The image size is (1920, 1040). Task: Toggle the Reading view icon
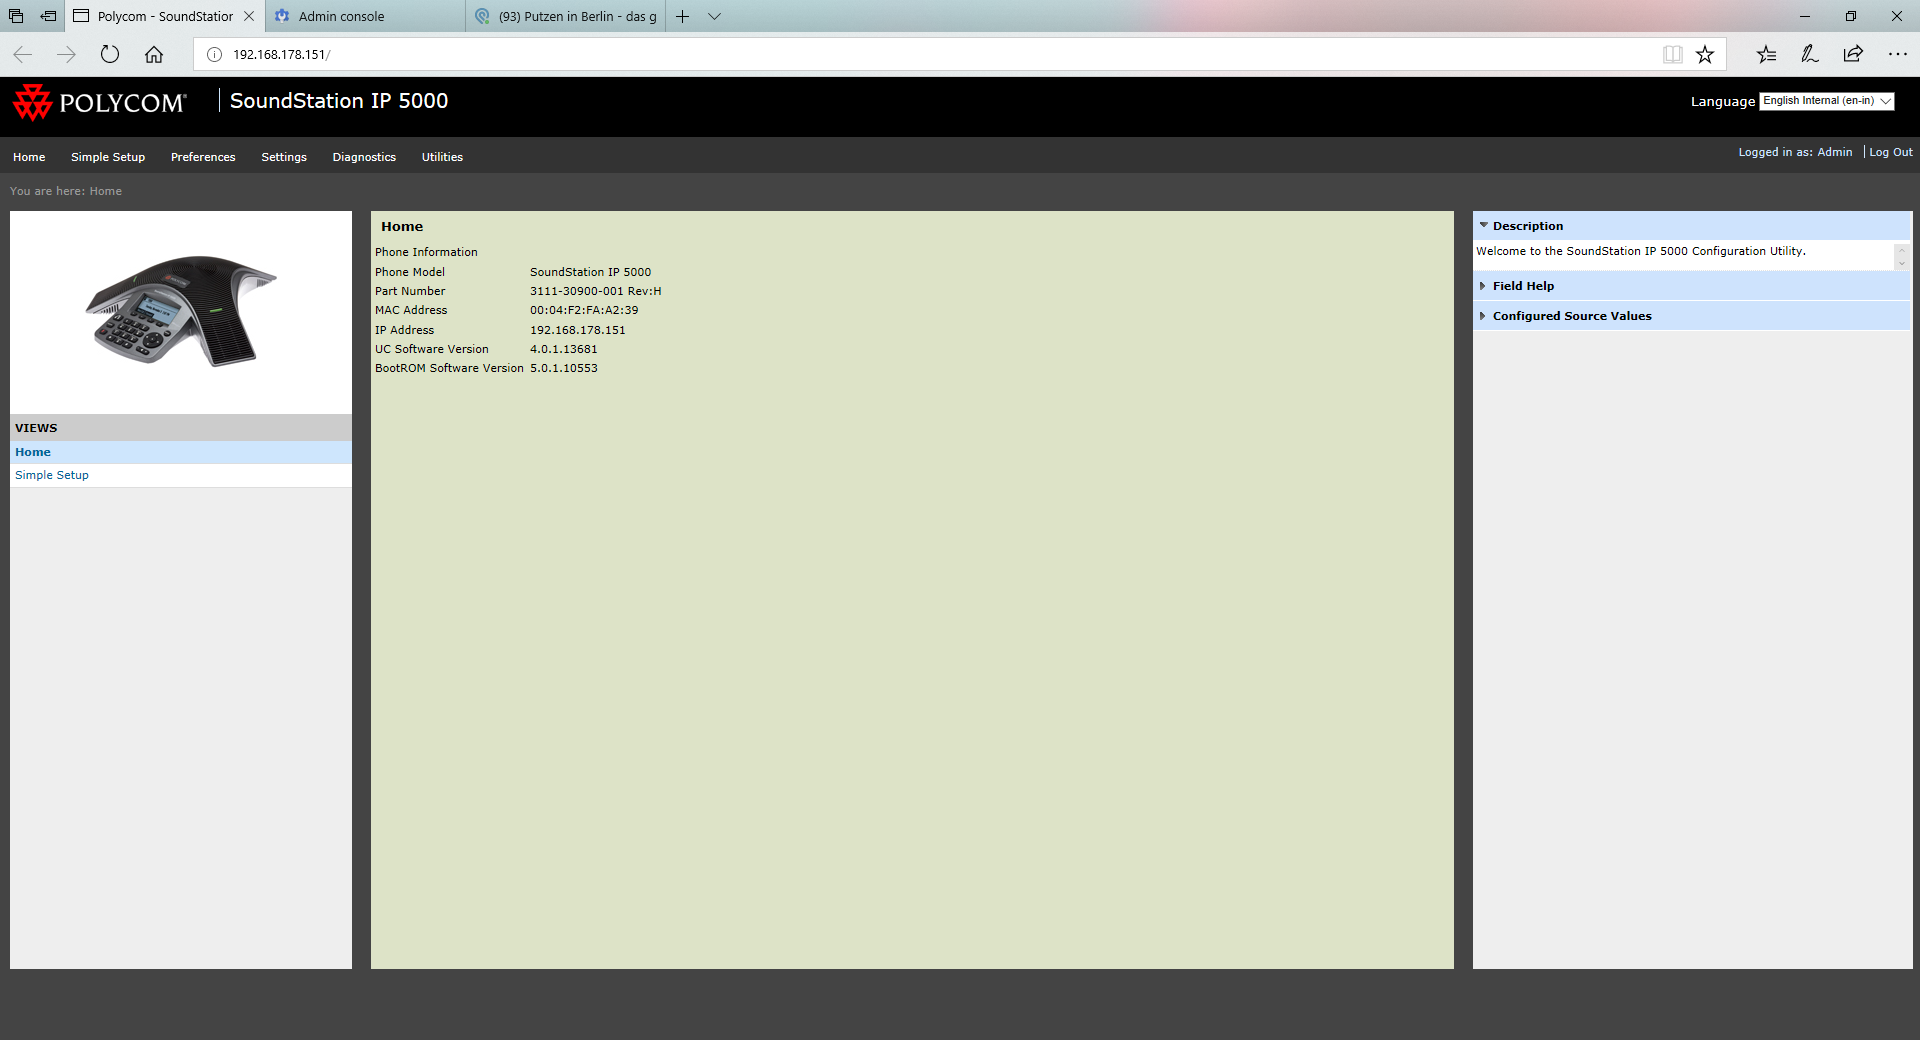1673,55
